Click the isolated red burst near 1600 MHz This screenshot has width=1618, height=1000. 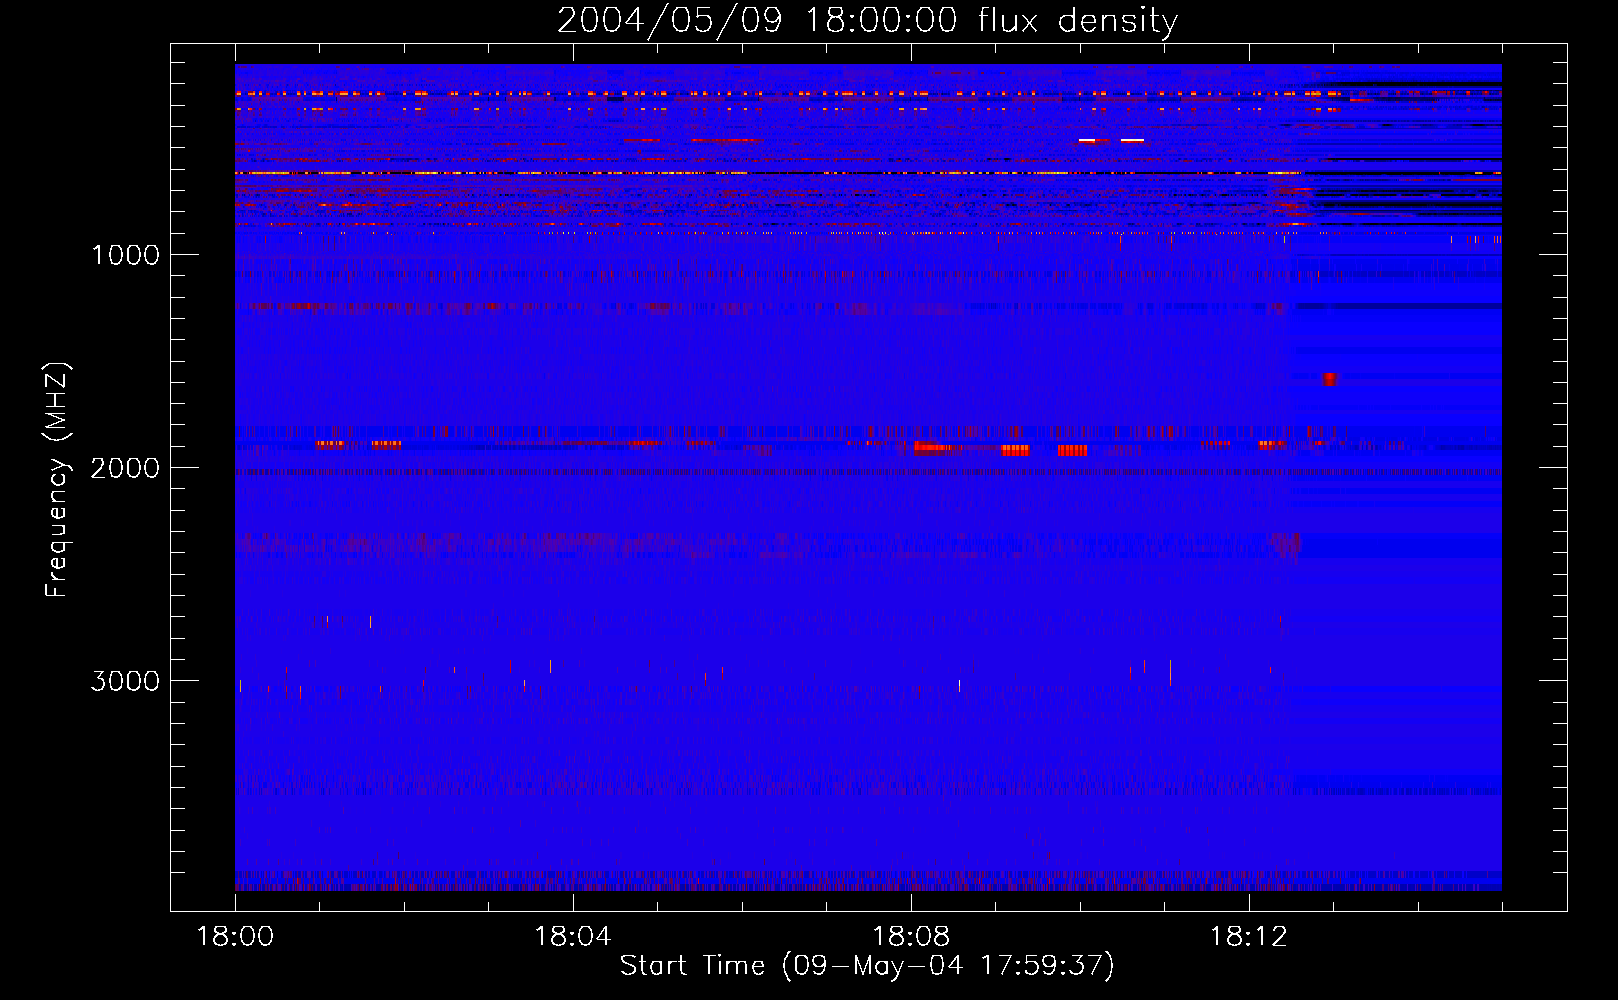1329,379
